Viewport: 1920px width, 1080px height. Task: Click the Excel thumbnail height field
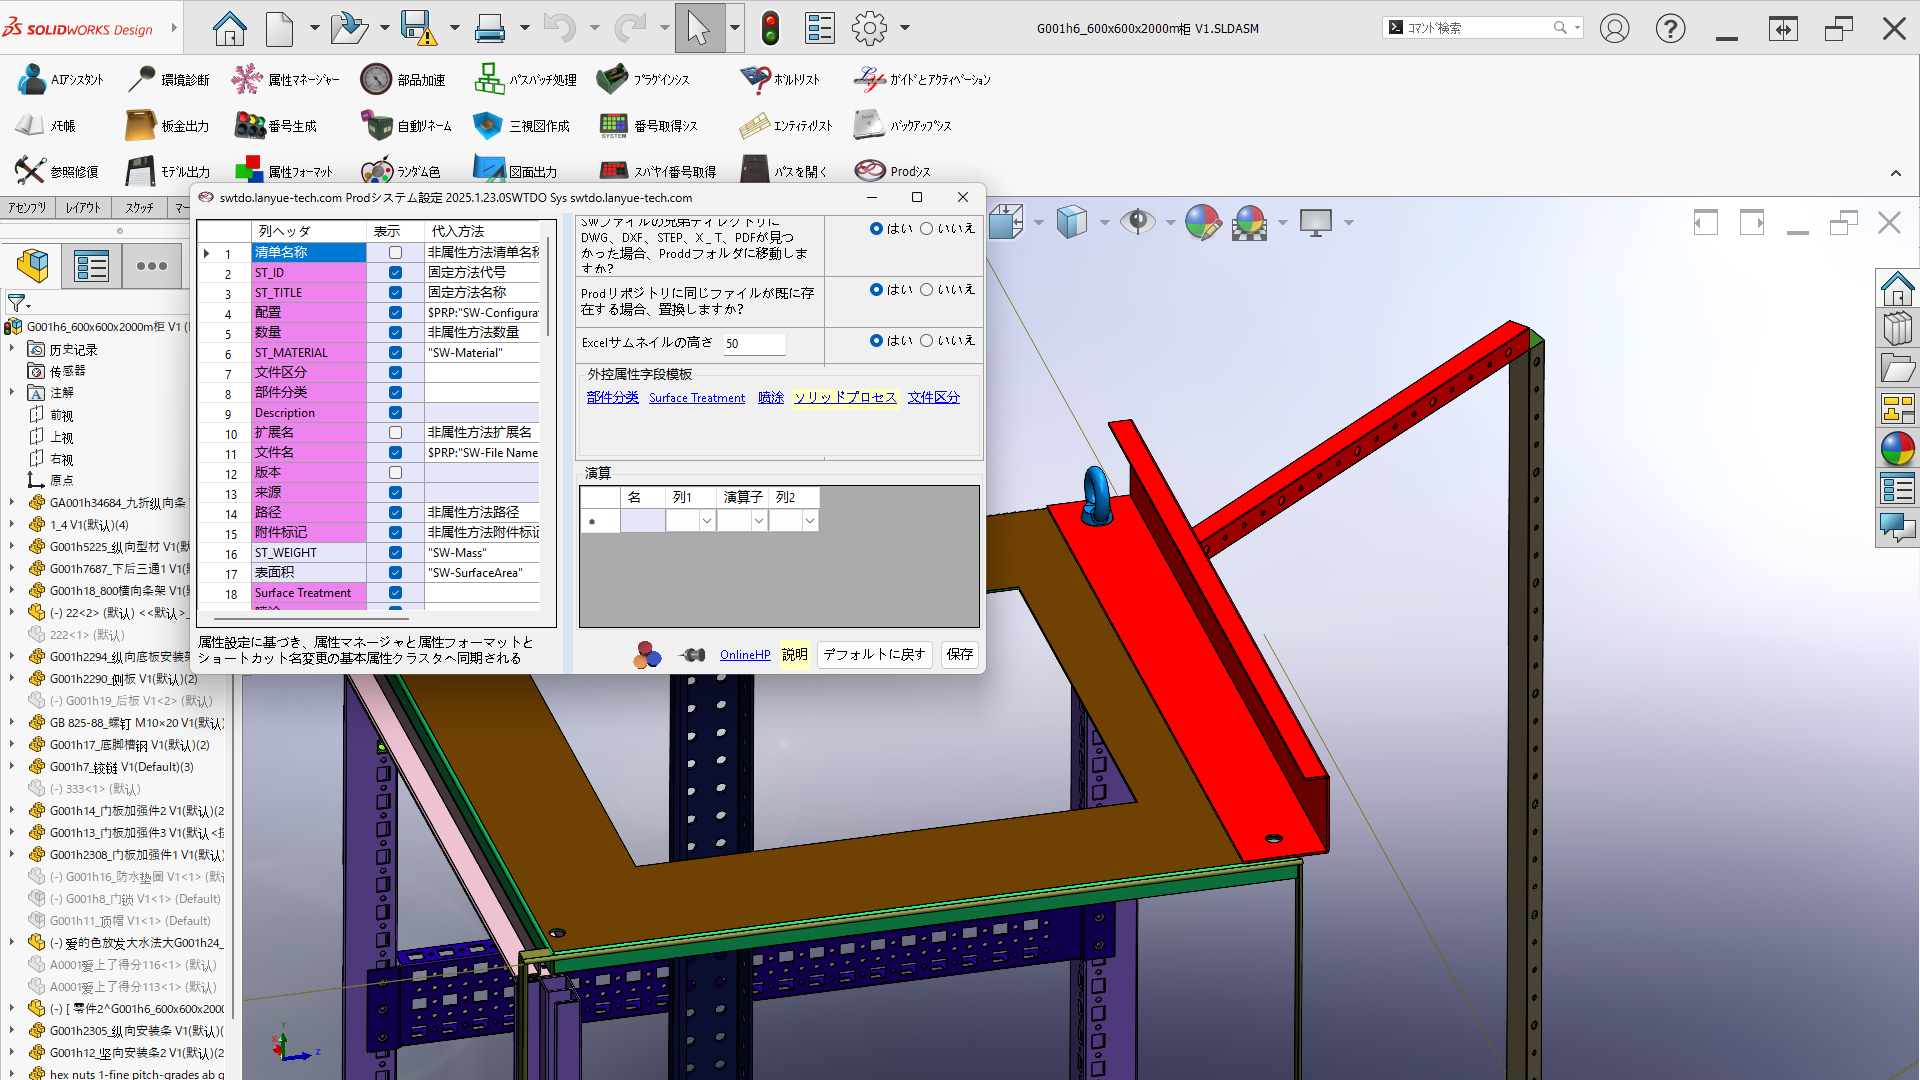(754, 344)
